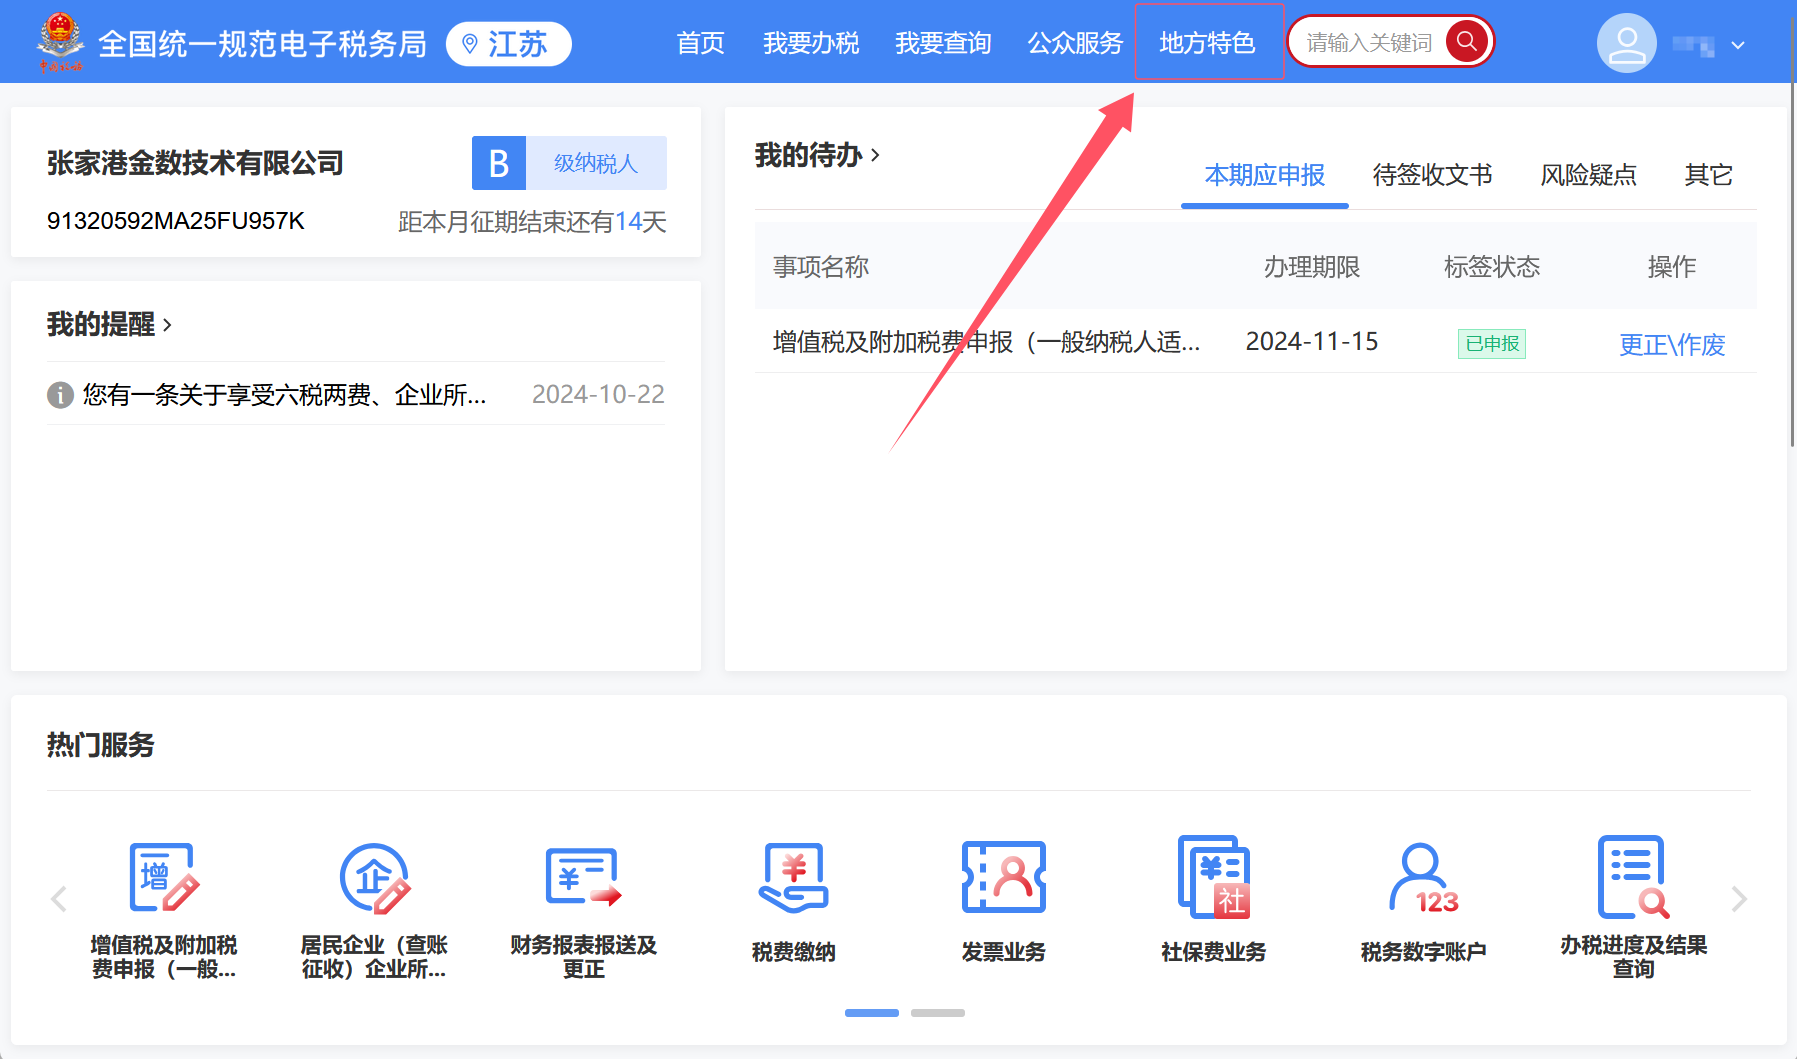The image size is (1797, 1059).
Task: Switch to the 待签收文书 tab
Action: pos(1432,175)
